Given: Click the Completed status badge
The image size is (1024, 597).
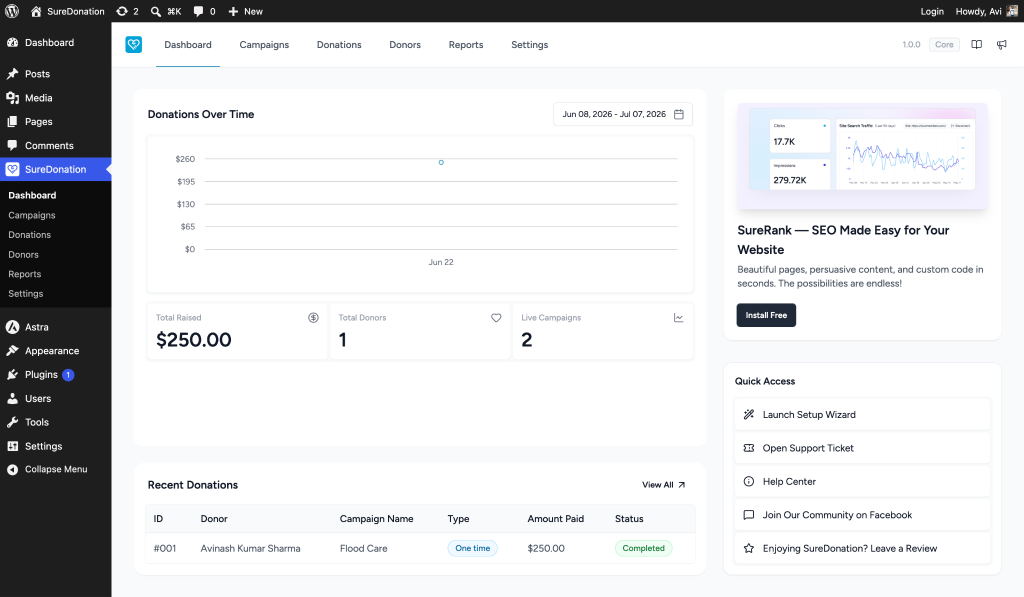Looking at the screenshot, I should click(x=643, y=548).
